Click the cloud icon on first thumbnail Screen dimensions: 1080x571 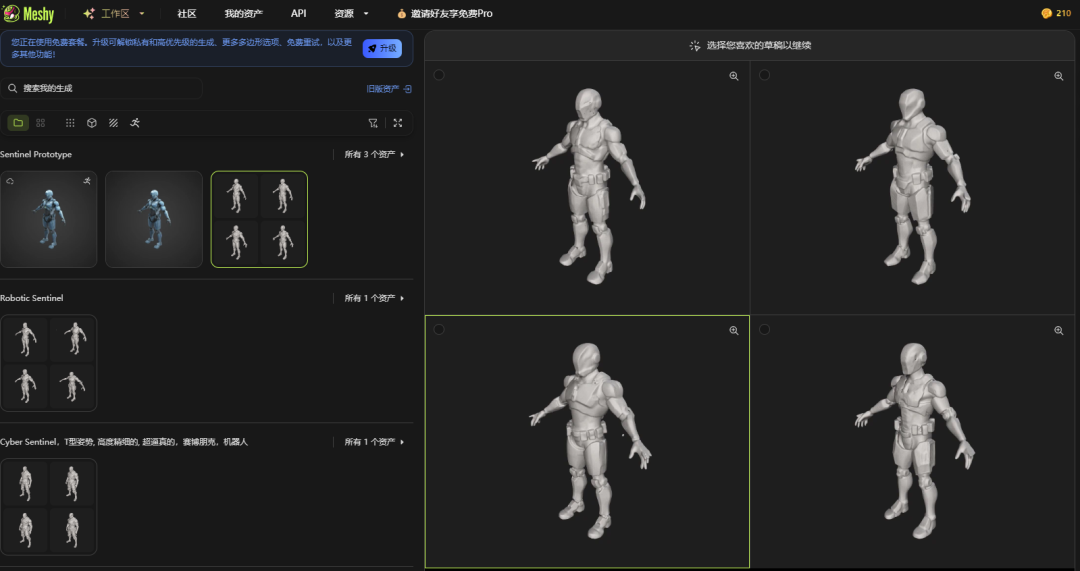(10, 181)
